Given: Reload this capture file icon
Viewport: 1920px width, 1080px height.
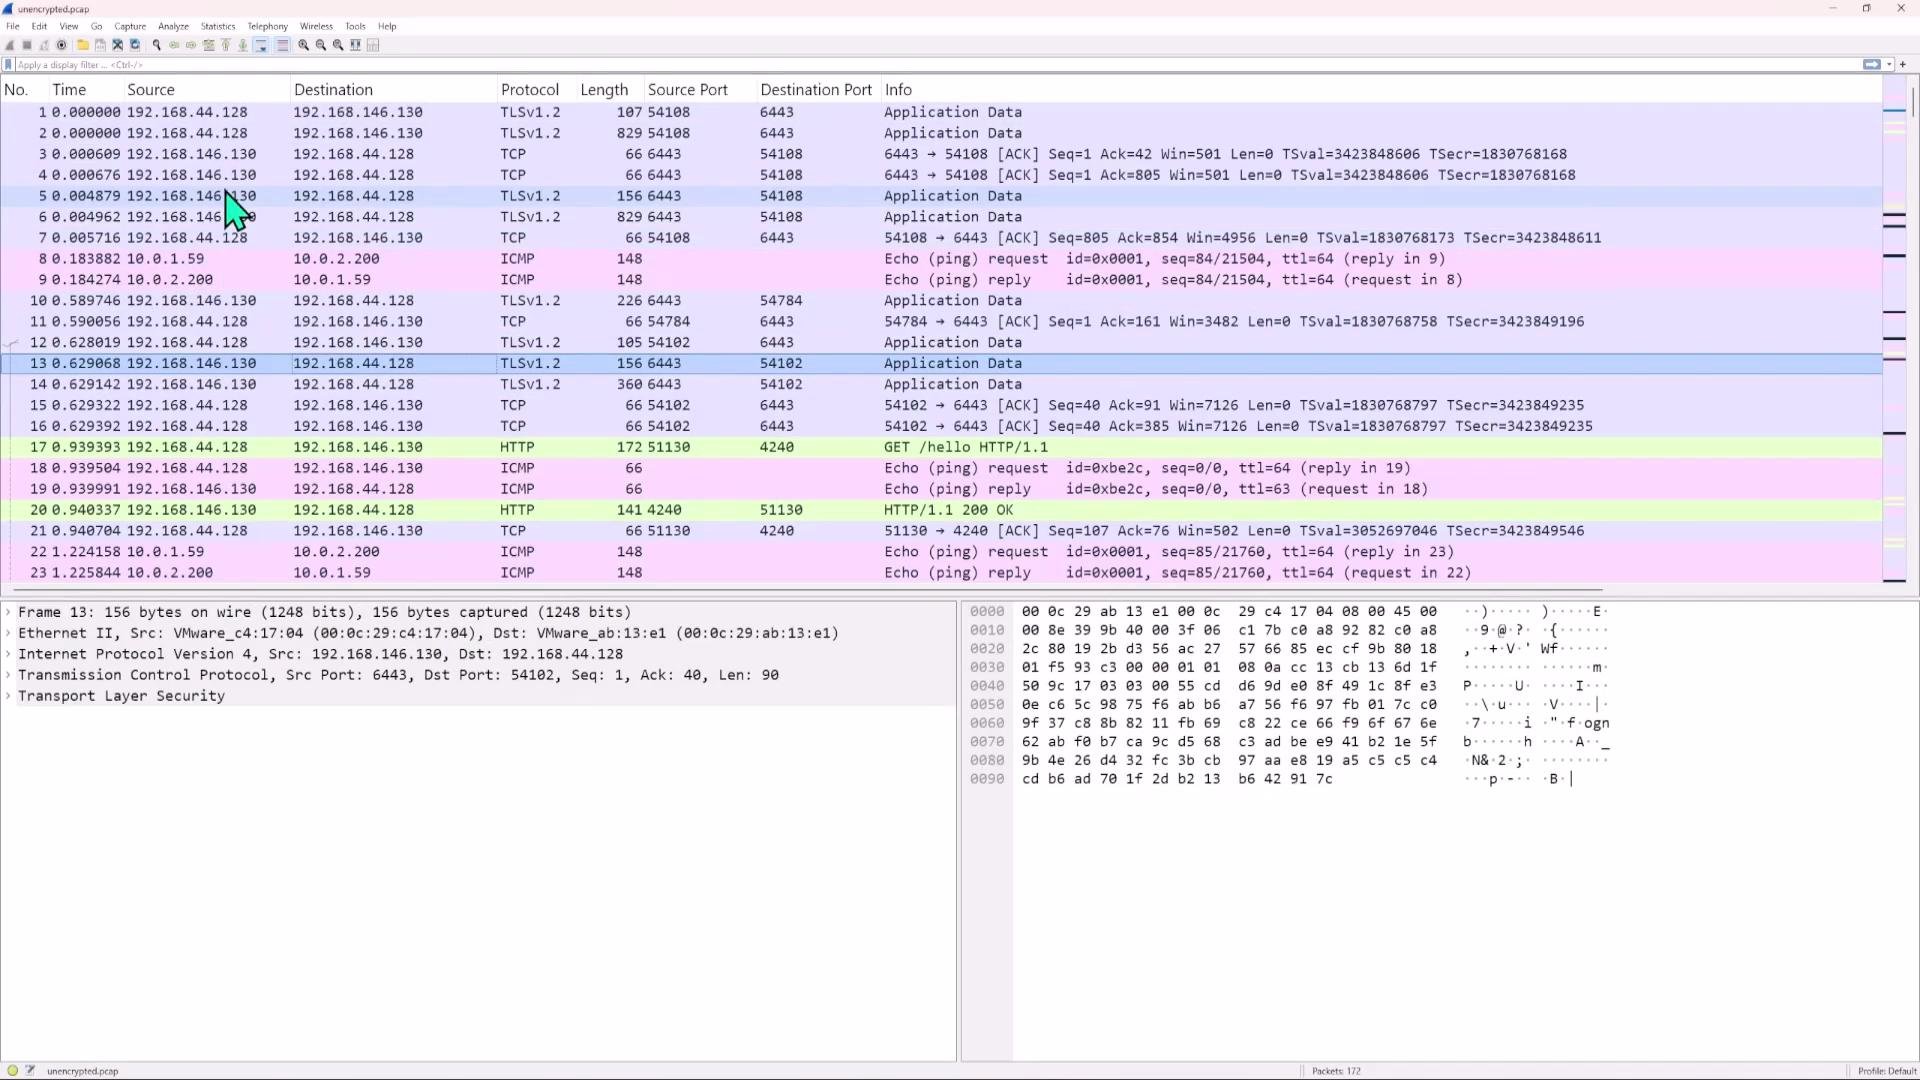Looking at the screenshot, I should pos(135,45).
